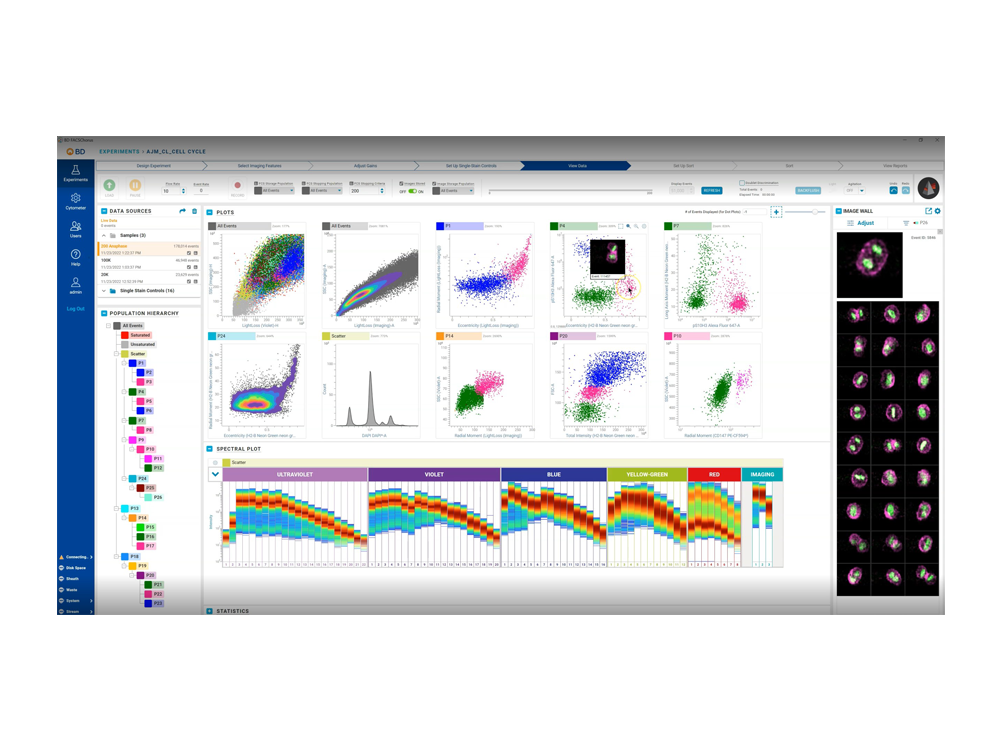Go to Set Up Sort step

683,166
